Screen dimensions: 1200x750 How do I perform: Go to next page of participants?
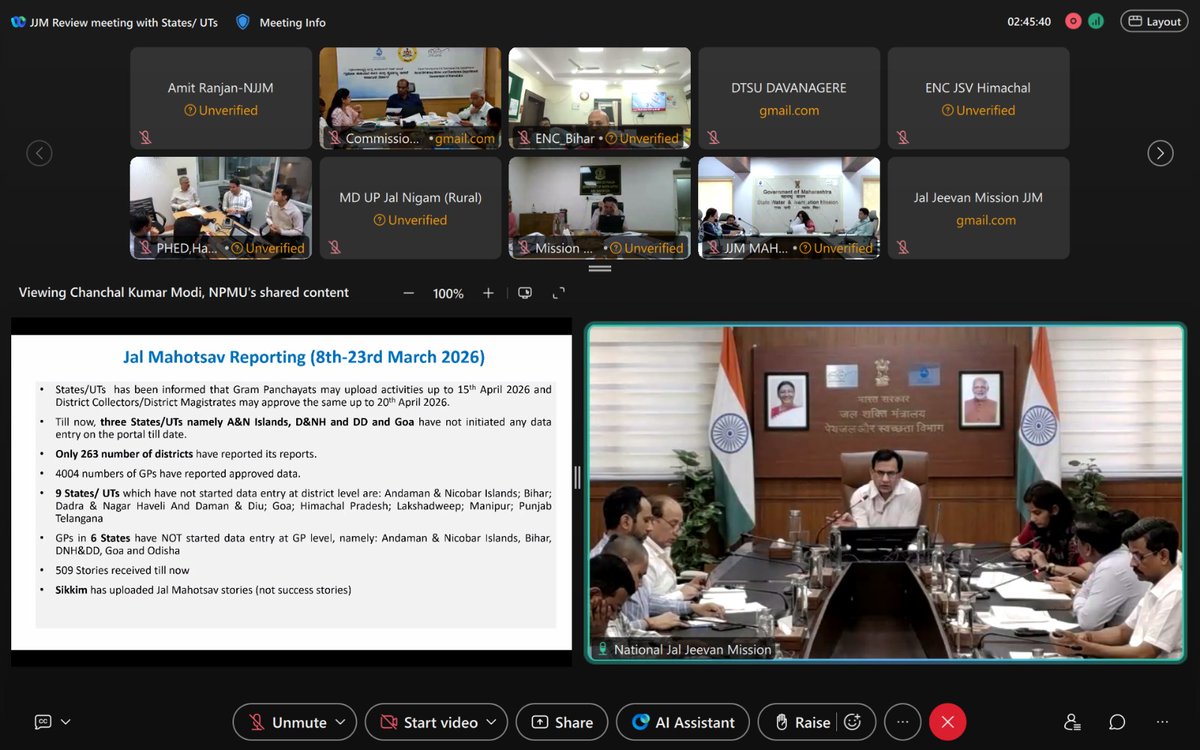pos(1160,153)
